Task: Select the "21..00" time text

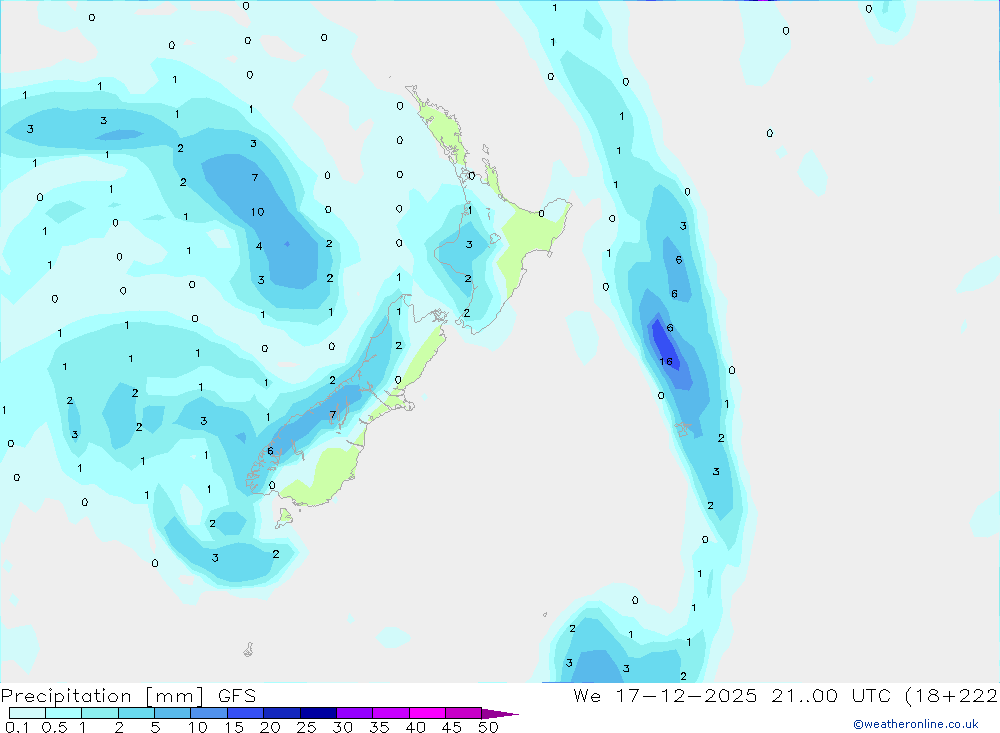Action: (x=805, y=695)
